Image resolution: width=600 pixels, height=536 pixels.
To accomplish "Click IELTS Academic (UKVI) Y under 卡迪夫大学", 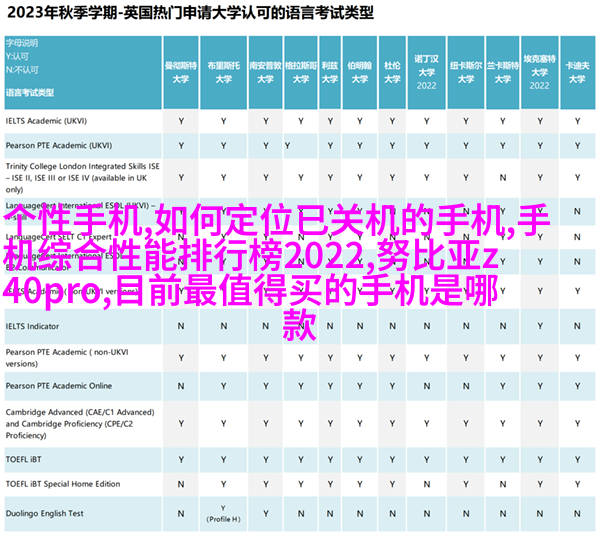I will point(577,121).
